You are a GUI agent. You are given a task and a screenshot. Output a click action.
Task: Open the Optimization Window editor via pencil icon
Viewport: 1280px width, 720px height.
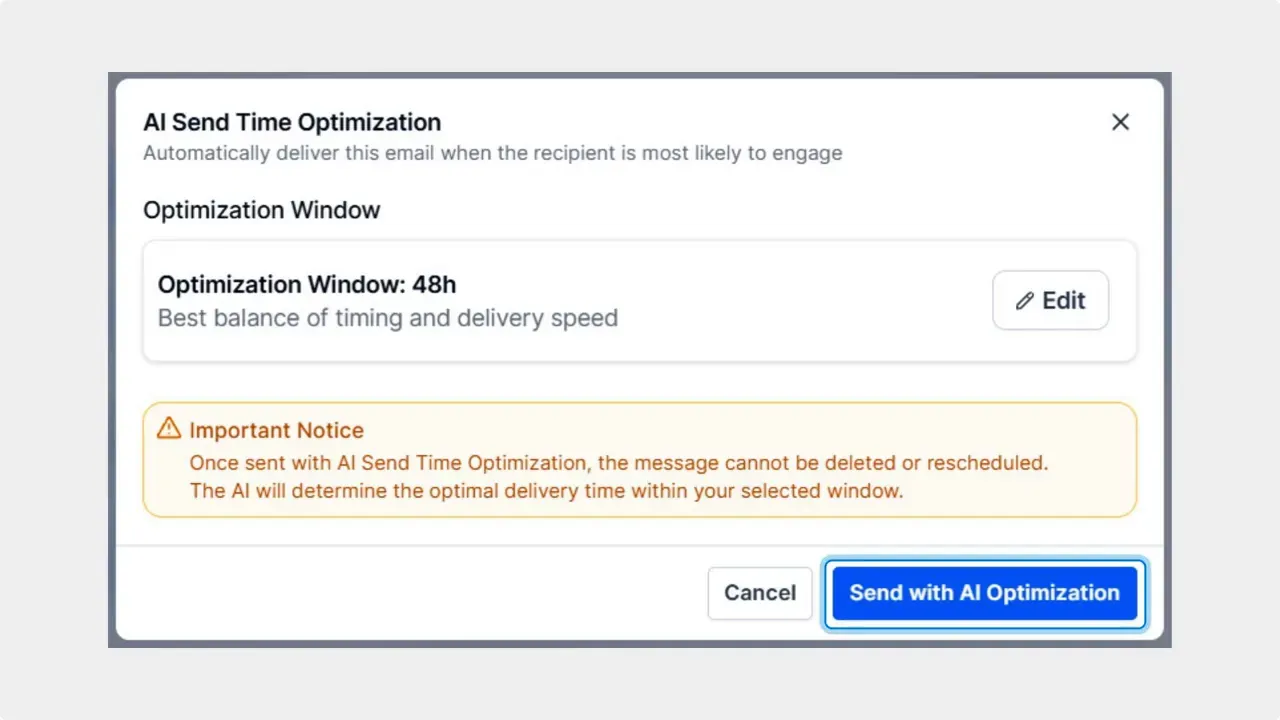[1025, 300]
